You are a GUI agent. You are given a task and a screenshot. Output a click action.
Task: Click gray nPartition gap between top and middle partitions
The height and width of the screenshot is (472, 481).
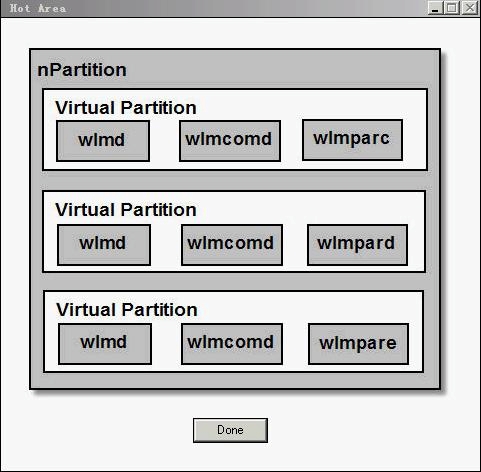(x=235, y=181)
